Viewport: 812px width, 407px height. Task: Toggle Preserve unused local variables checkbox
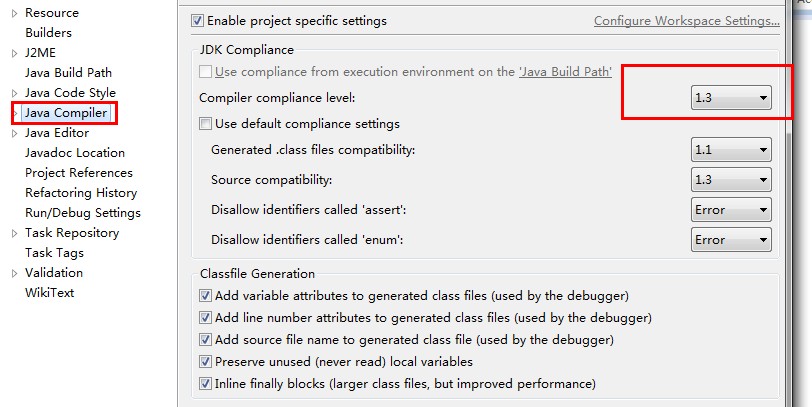click(x=206, y=361)
